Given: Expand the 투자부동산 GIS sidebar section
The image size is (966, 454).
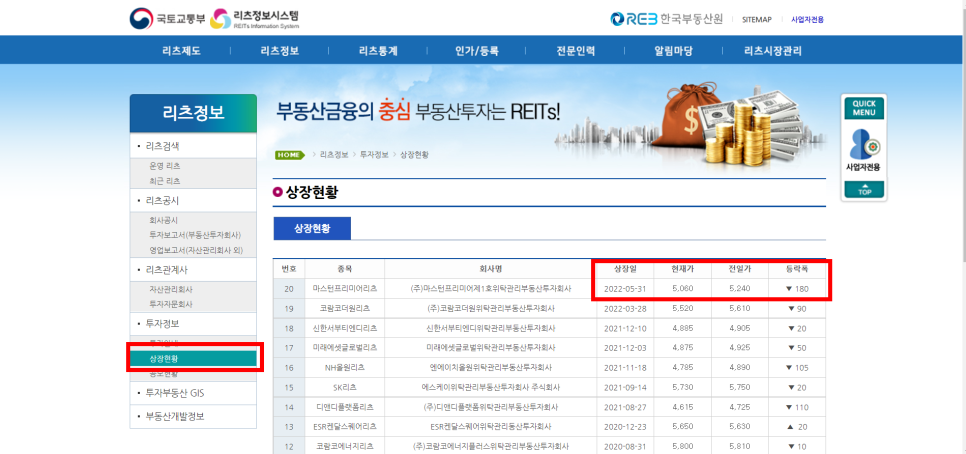Looking at the screenshot, I should pyautogui.click(x=193, y=393).
